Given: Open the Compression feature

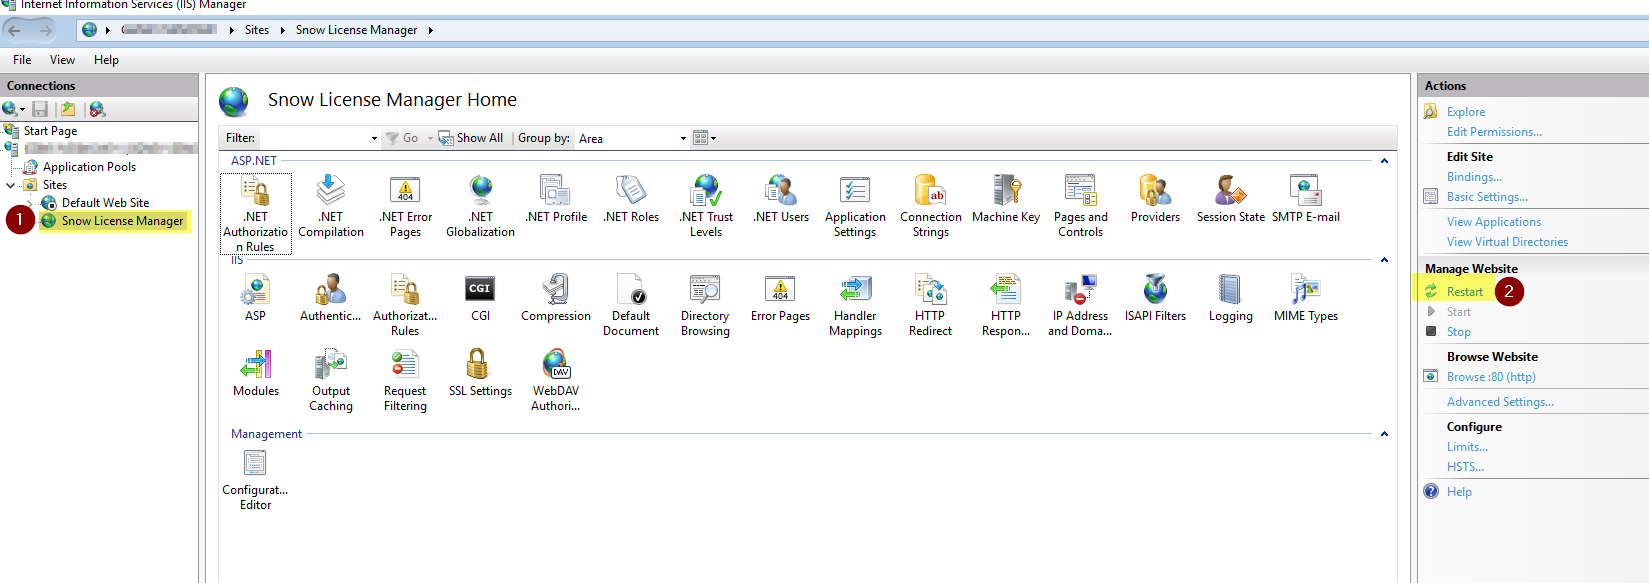Looking at the screenshot, I should click(556, 298).
